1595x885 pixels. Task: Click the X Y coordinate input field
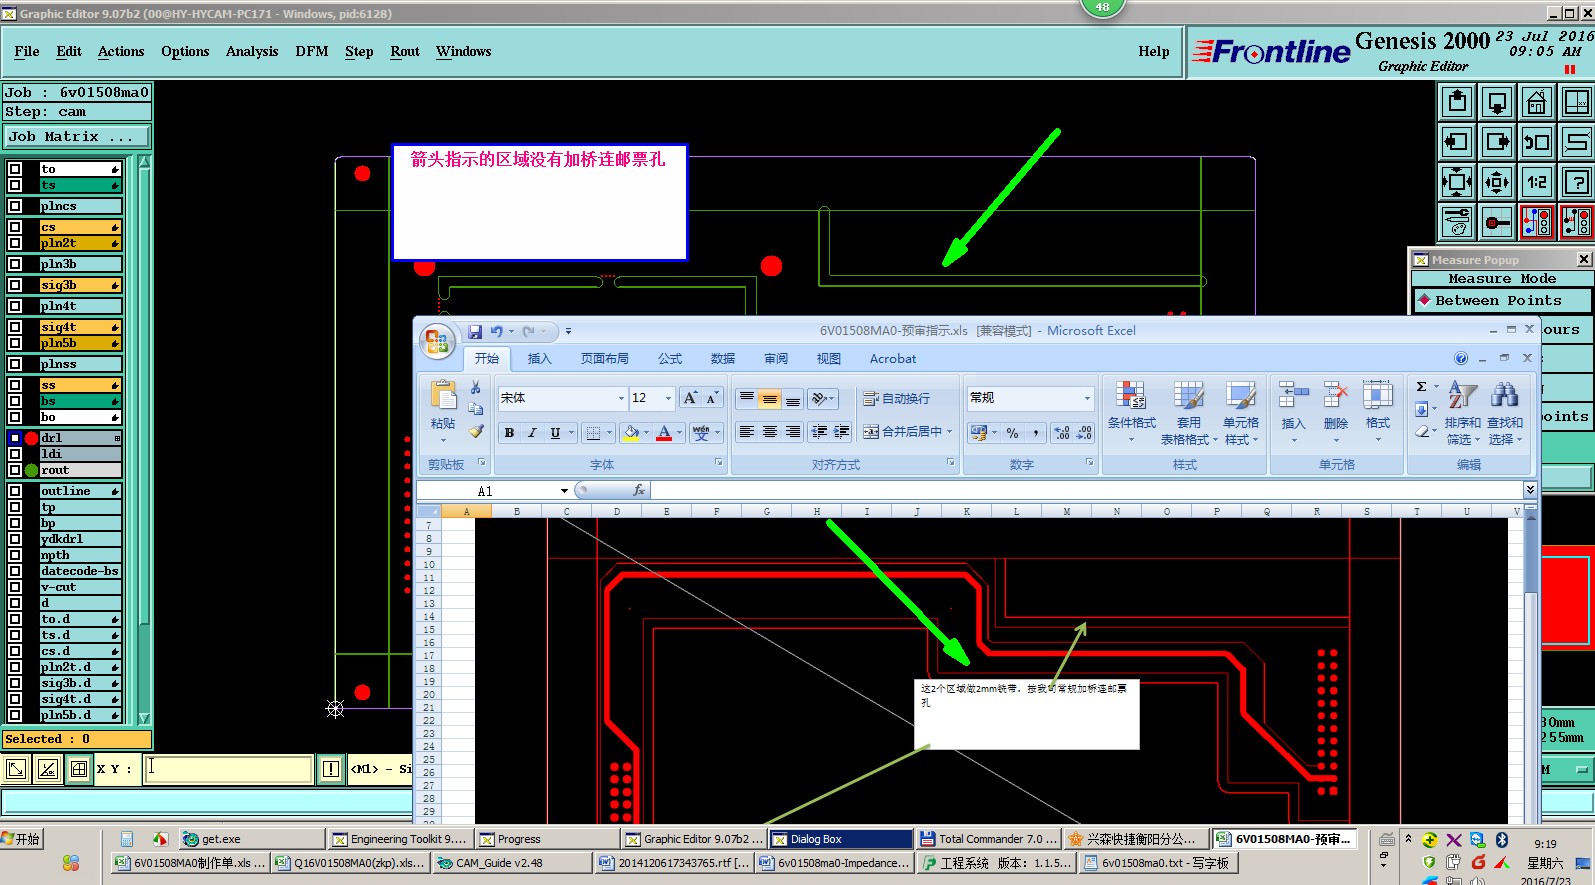[228, 769]
